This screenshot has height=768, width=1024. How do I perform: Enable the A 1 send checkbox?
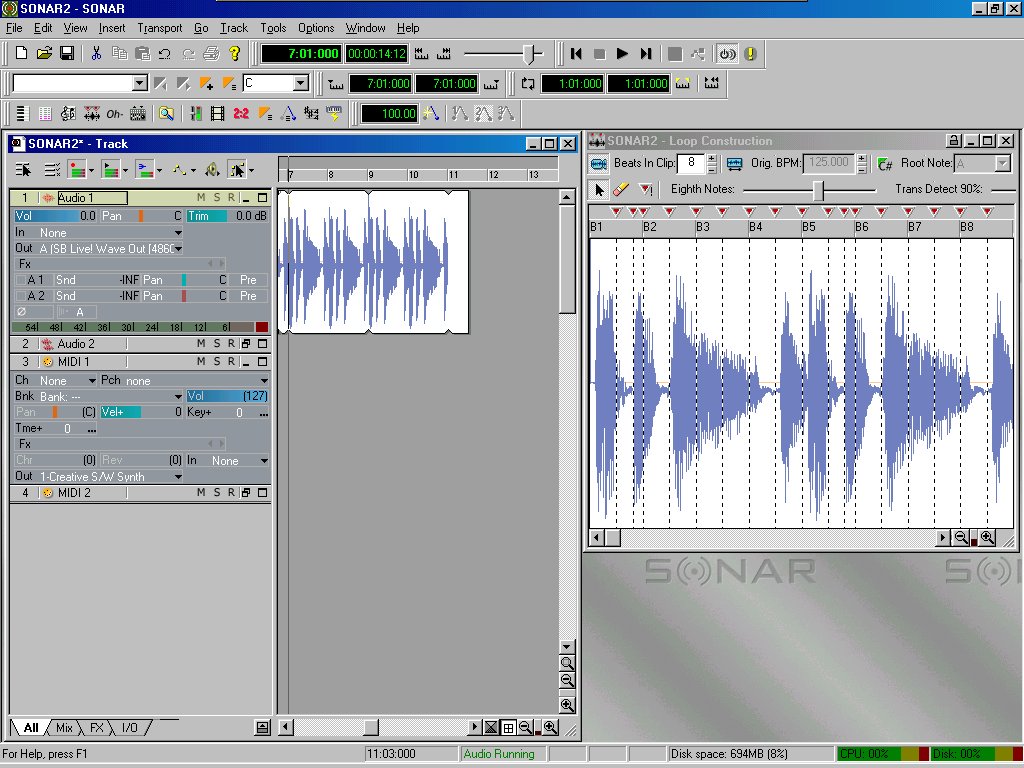click(x=21, y=280)
